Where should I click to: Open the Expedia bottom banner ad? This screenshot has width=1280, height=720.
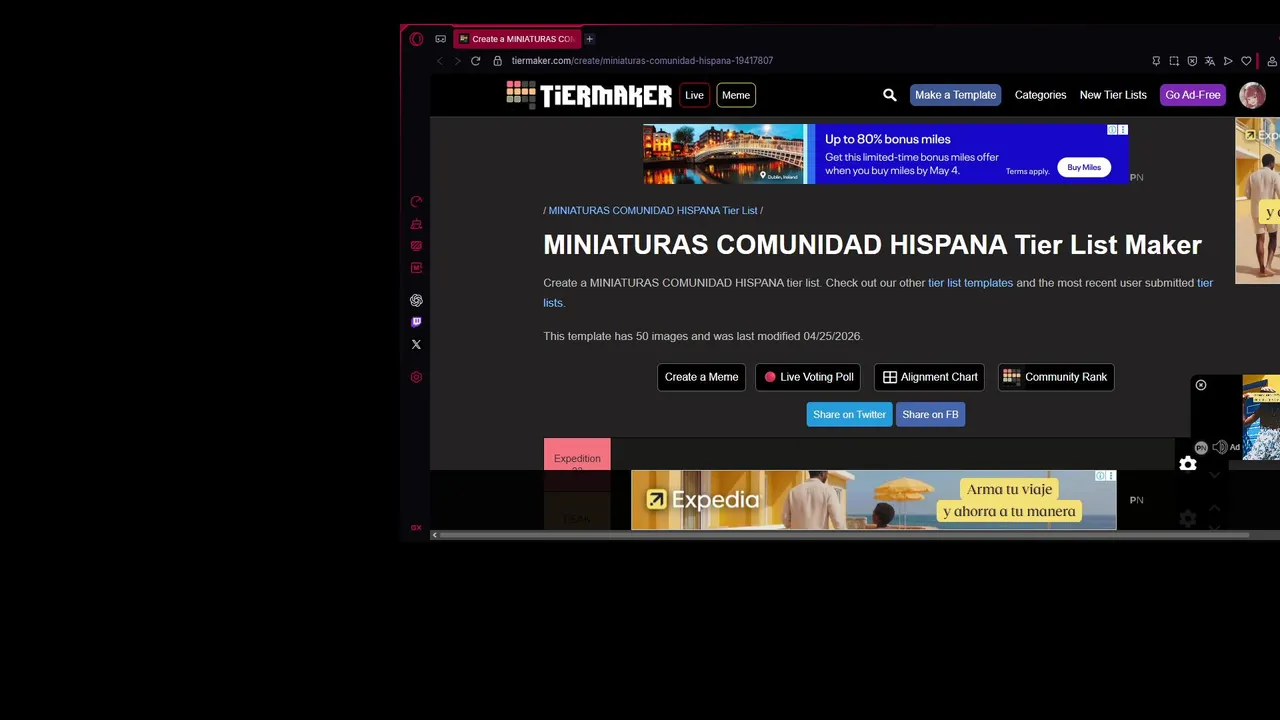[x=873, y=500]
